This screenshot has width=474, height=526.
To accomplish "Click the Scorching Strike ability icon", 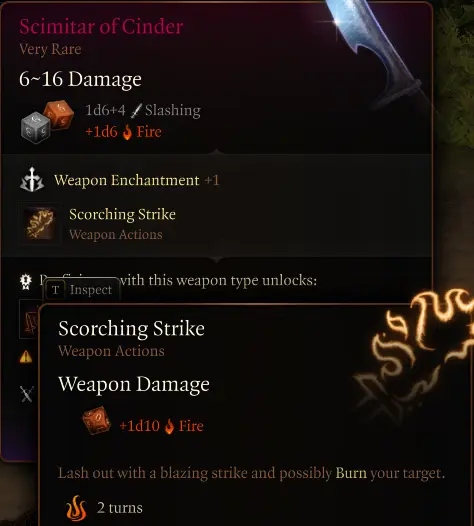I will (x=40, y=224).
